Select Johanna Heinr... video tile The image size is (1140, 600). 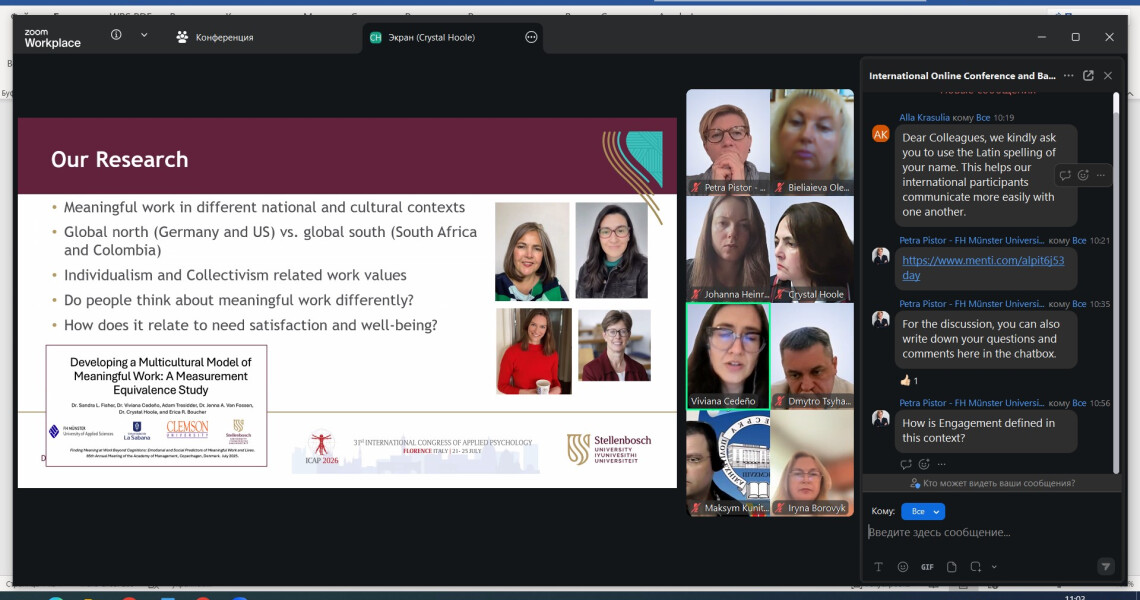728,249
